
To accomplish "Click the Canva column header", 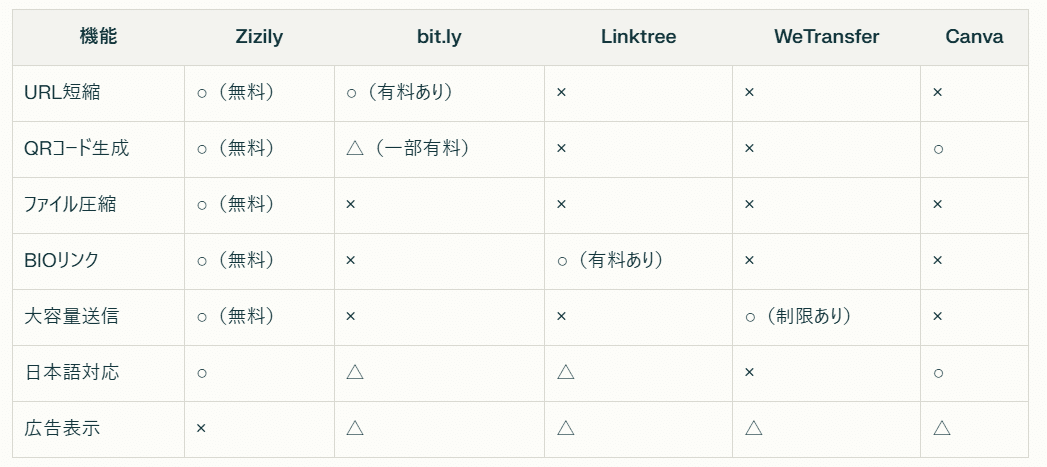I will (x=973, y=37).
